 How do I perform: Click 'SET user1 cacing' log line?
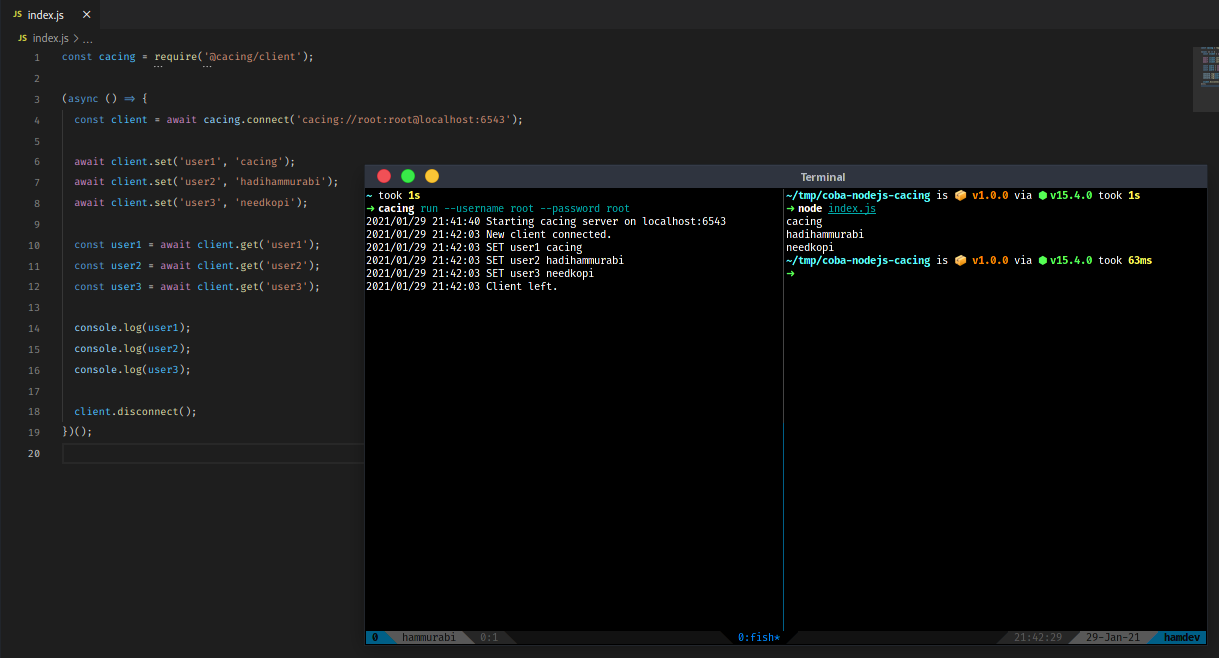474,247
